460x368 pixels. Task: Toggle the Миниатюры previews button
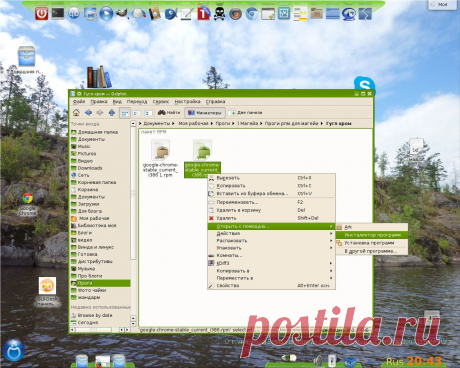click(205, 113)
